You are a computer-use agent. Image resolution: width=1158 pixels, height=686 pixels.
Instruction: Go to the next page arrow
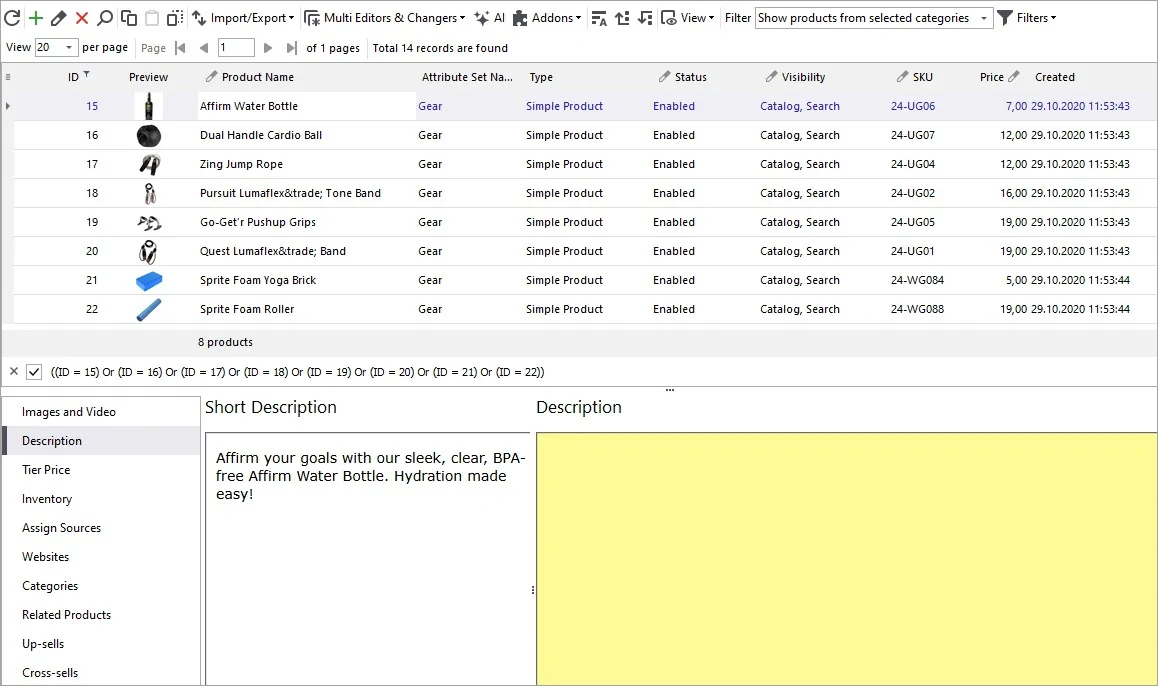(x=267, y=48)
